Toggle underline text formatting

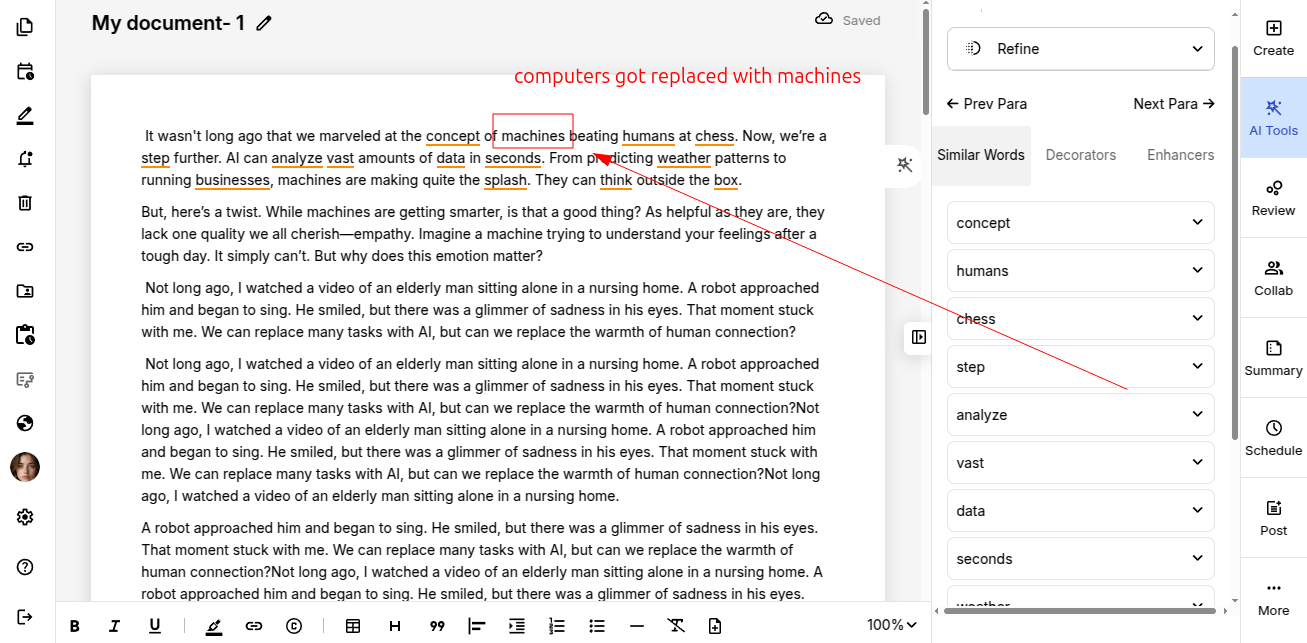155,626
